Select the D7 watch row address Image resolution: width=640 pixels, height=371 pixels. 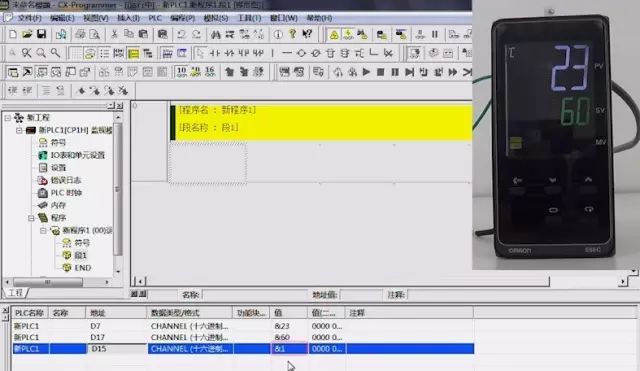click(95, 326)
